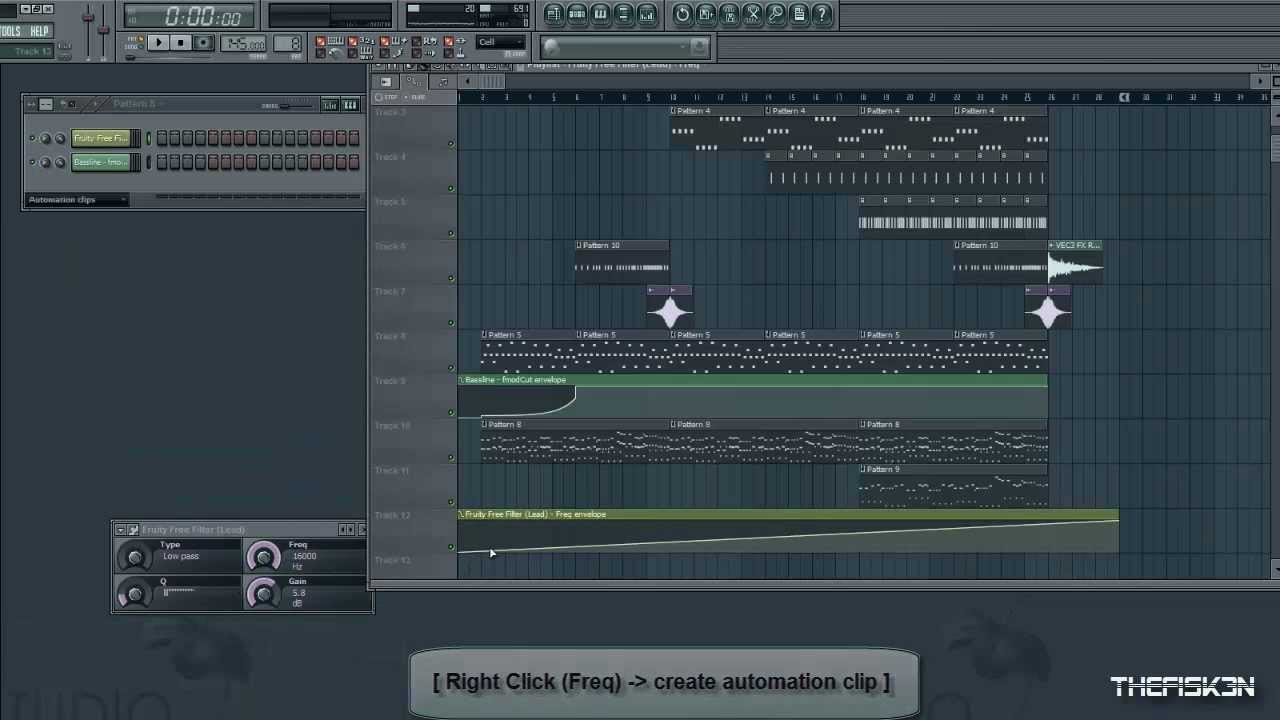Screen dimensions: 1280x720
Task: Click the volume knob of Bassline channel
Action: click(60, 163)
